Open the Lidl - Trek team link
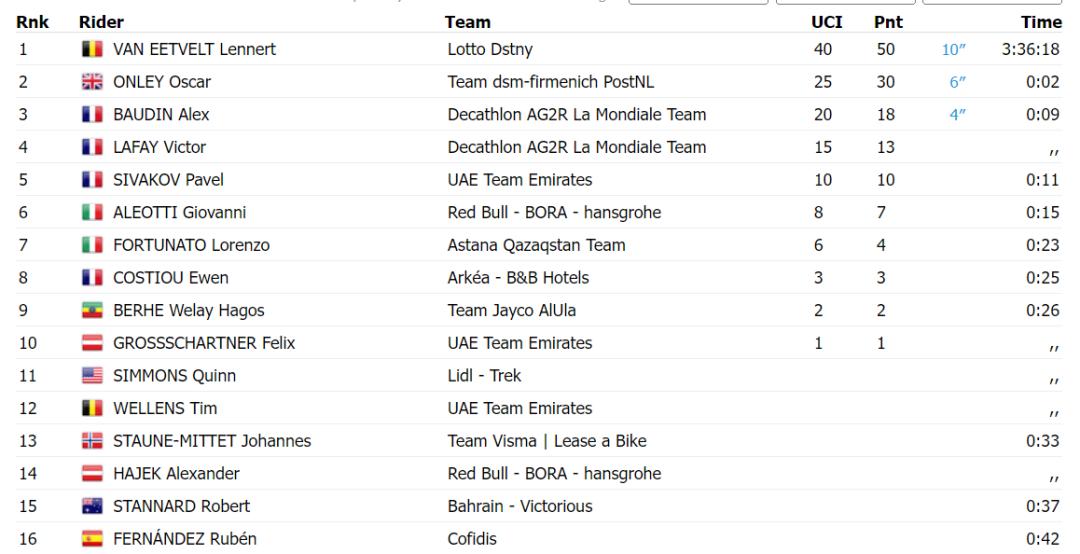 (x=484, y=376)
